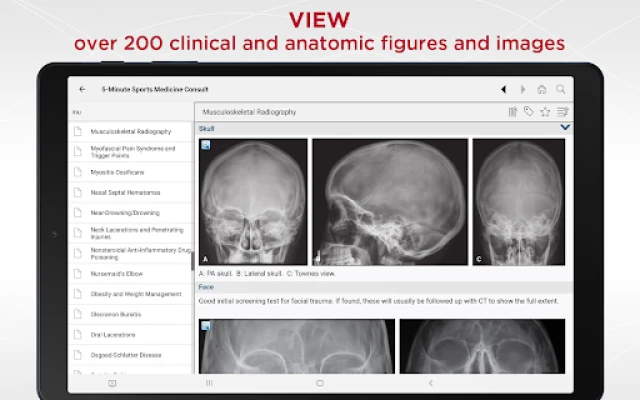640x400 pixels.
Task: Click the topic list scrollbar handle
Action: tap(192, 261)
